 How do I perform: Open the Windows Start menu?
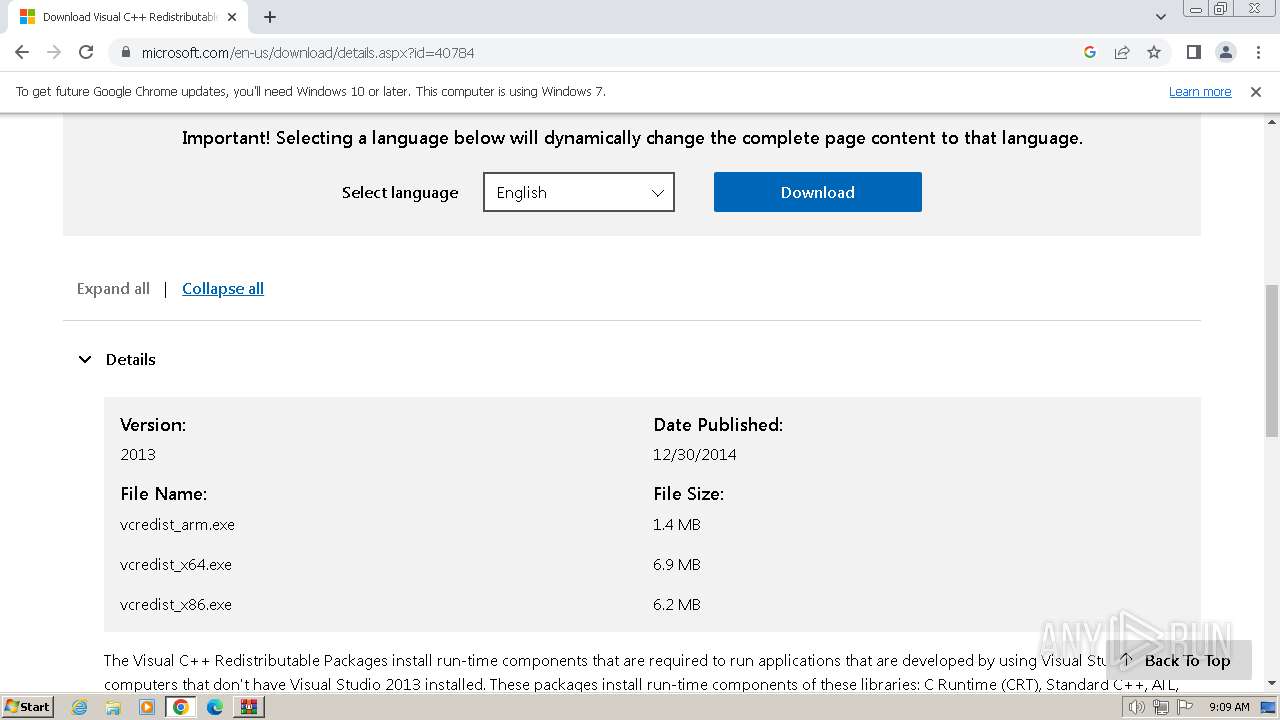pos(27,707)
